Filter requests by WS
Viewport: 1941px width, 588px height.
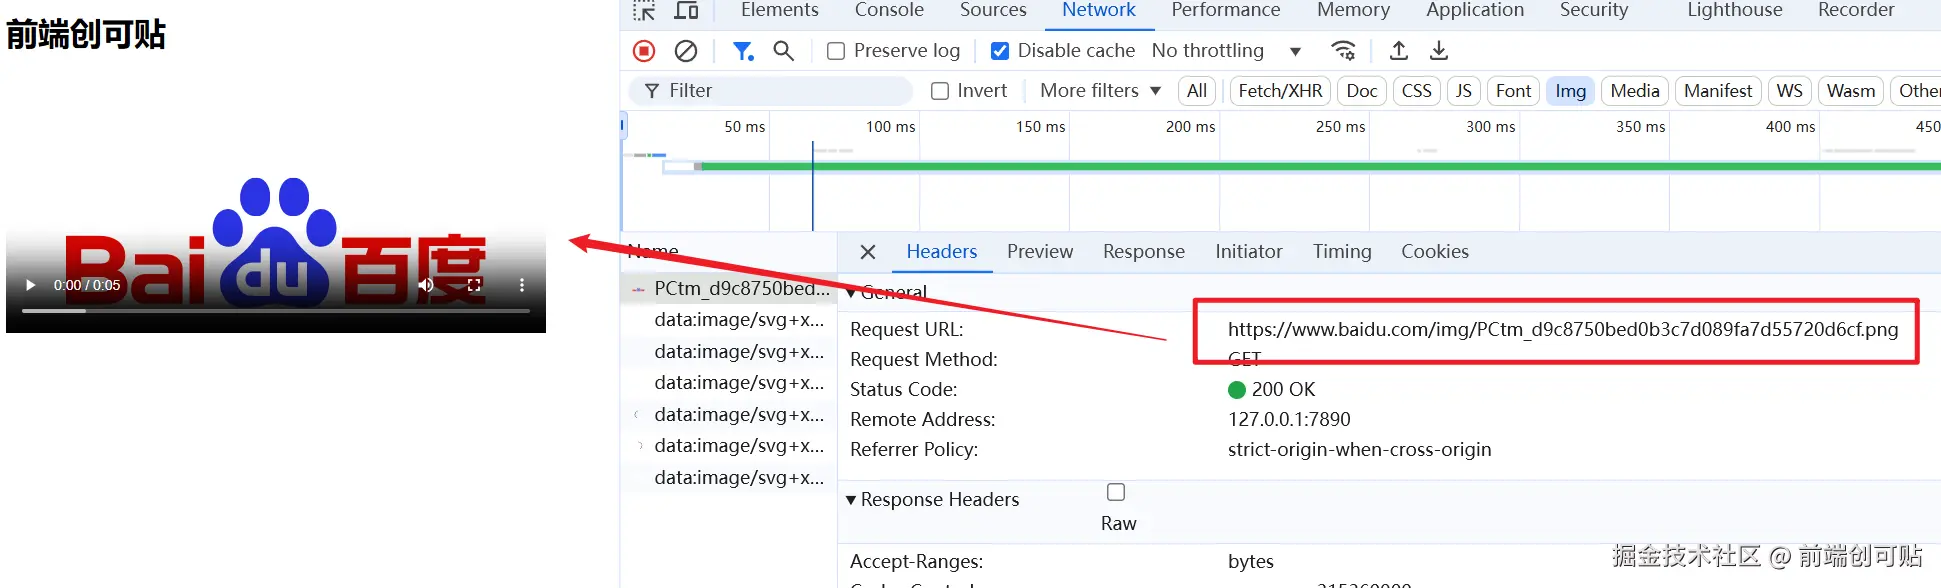pos(1790,91)
